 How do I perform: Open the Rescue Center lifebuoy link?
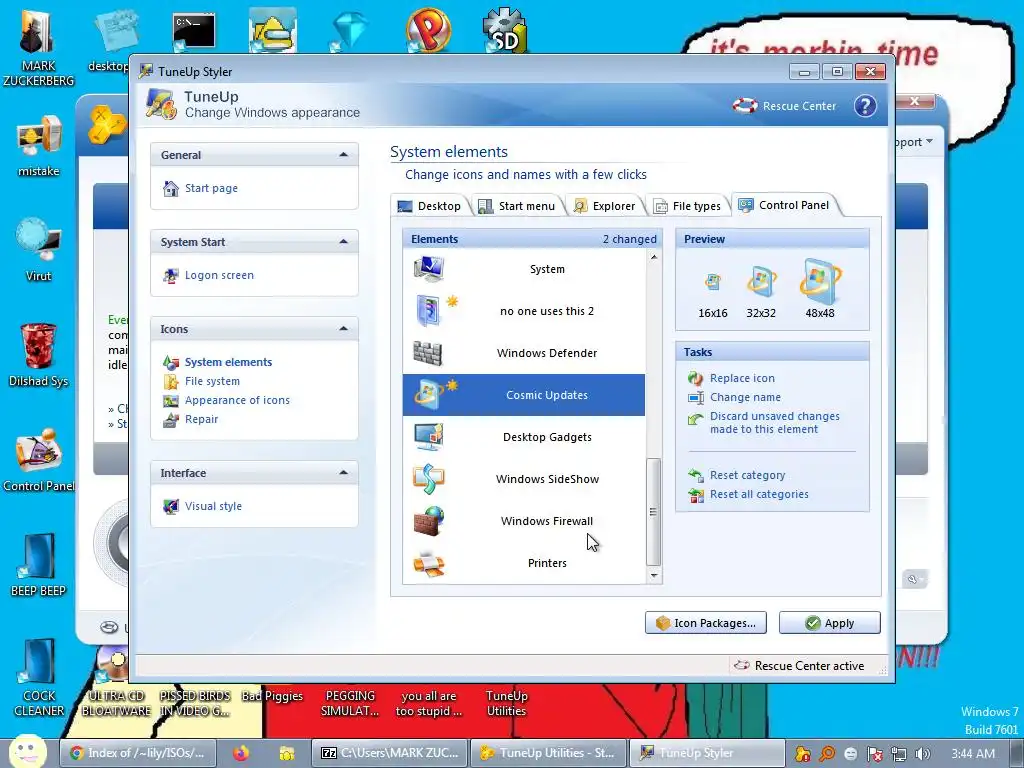coord(784,106)
